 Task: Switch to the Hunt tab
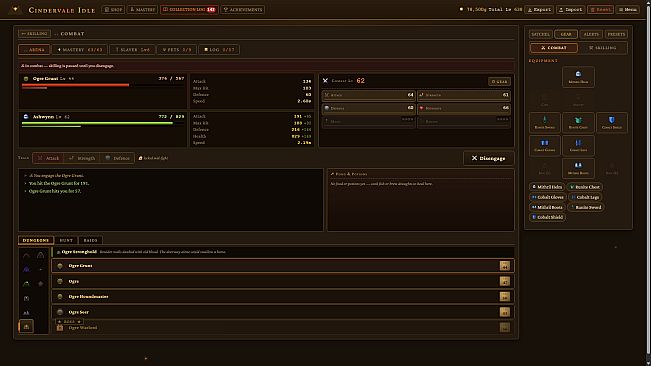(66, 240)
